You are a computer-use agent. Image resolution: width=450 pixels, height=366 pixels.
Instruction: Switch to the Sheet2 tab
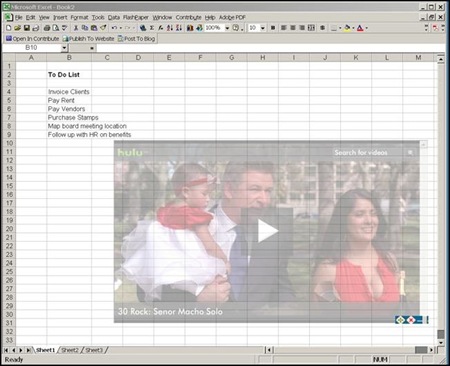pyautogui.click(x=70, y=350)
